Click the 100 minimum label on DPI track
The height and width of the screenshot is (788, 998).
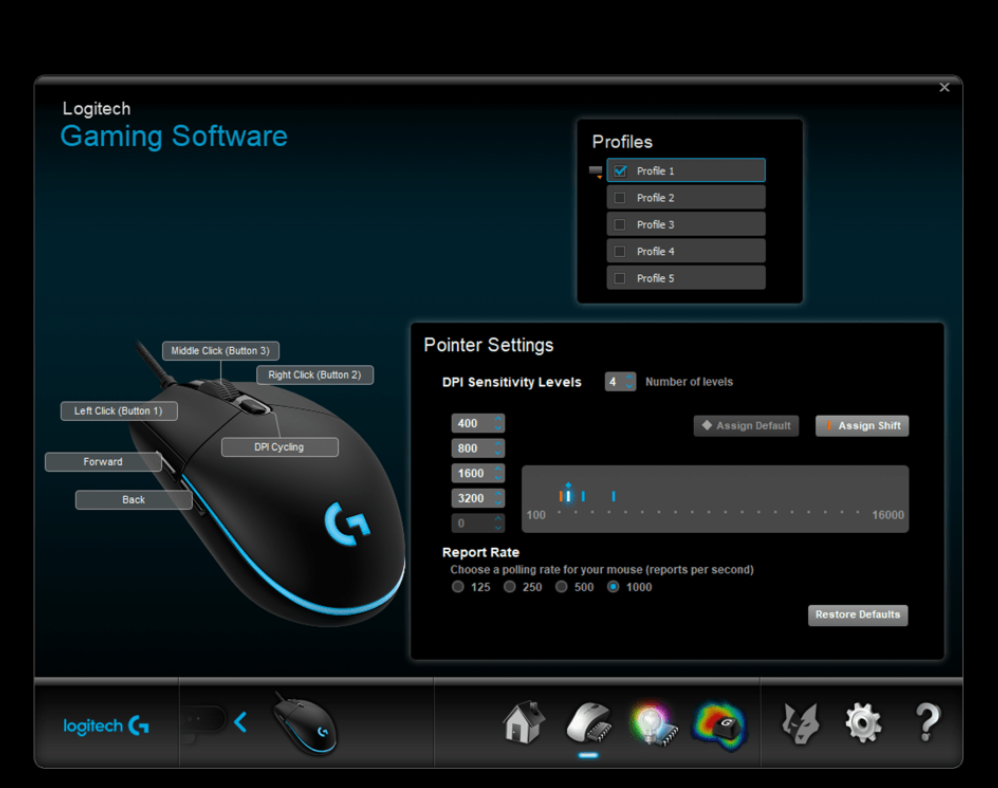click(536, 515)
